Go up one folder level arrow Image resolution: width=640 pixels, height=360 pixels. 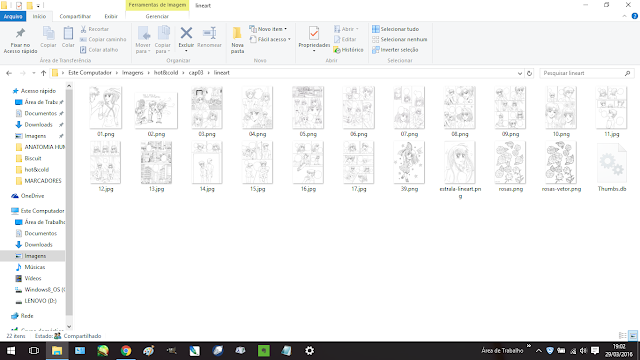tap(43, 73)
